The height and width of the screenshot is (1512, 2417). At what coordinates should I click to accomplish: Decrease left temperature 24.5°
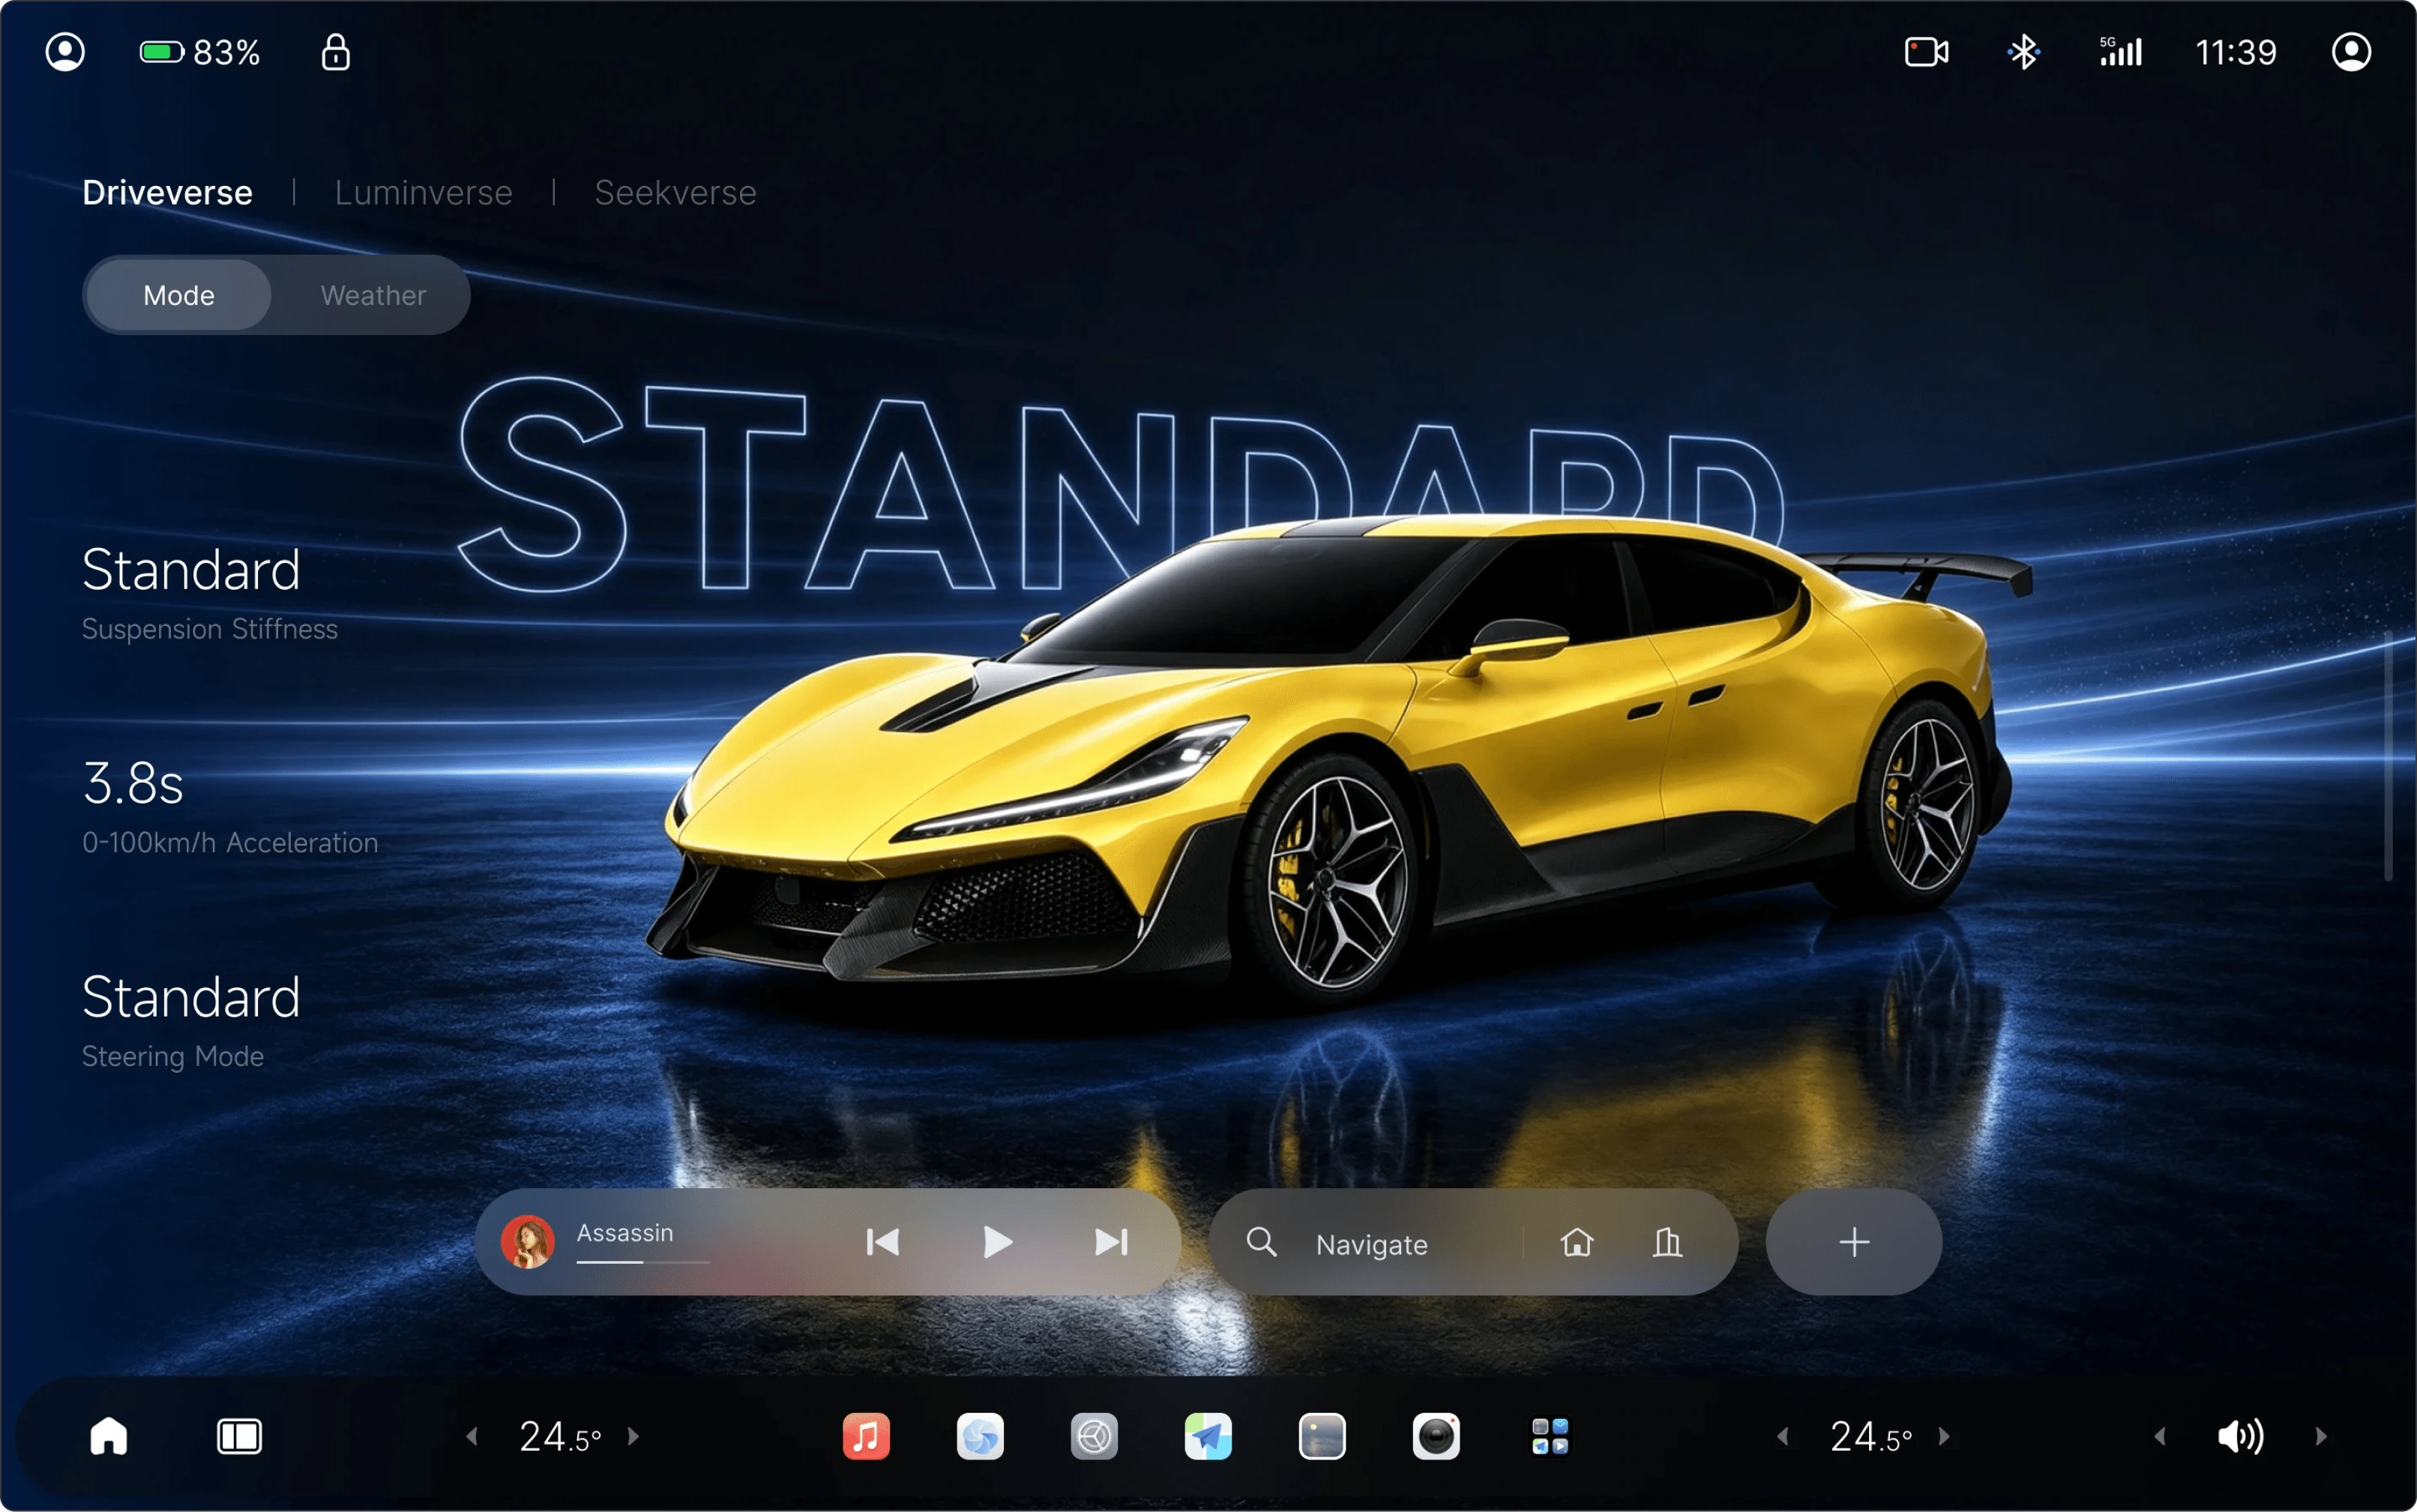point(472,1437)
